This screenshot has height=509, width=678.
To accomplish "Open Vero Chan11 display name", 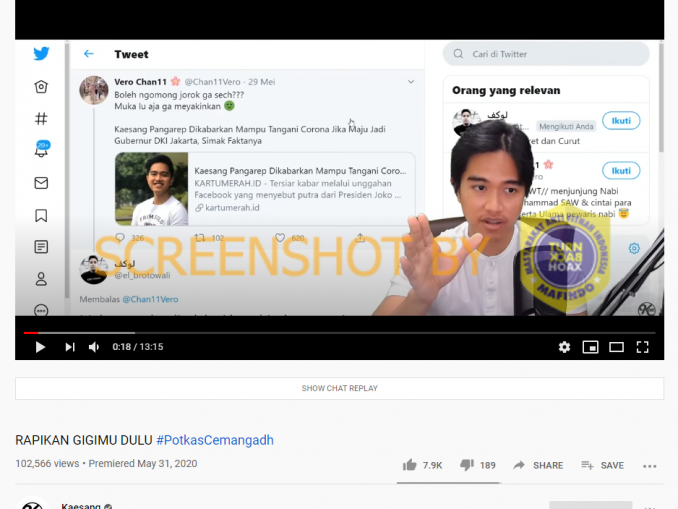I will 141,82.
